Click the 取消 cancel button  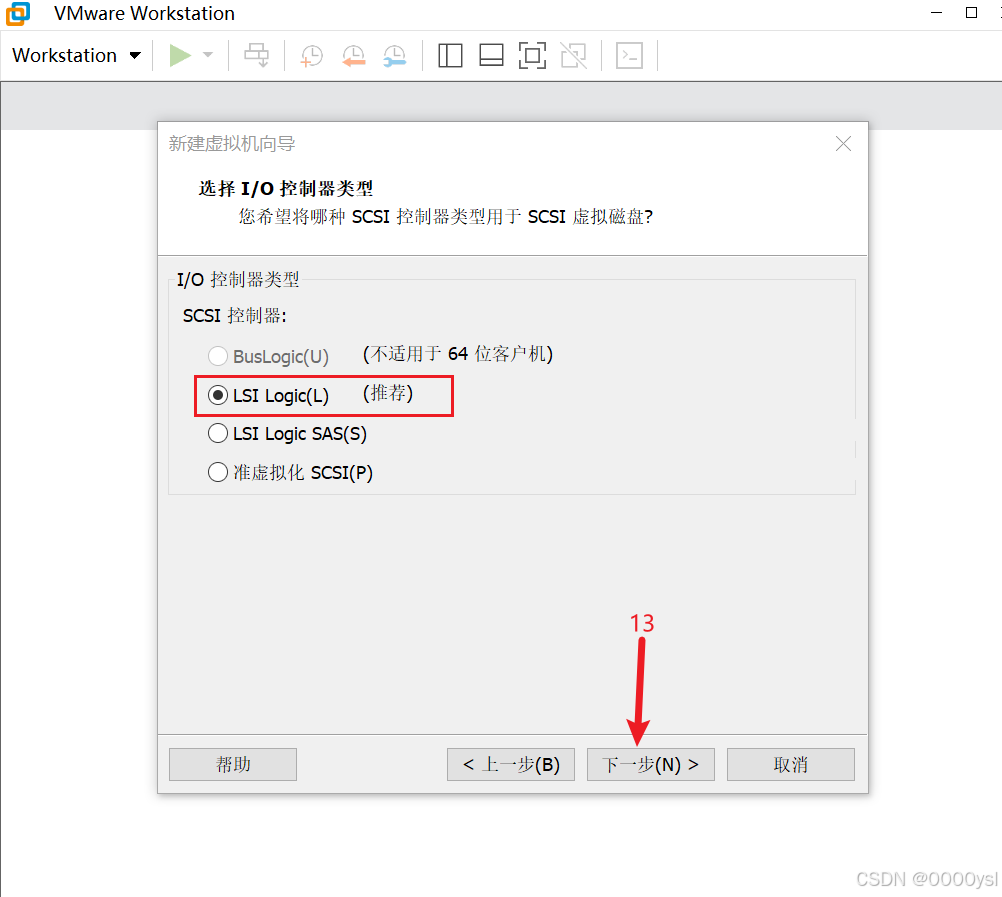pos(790,764)
